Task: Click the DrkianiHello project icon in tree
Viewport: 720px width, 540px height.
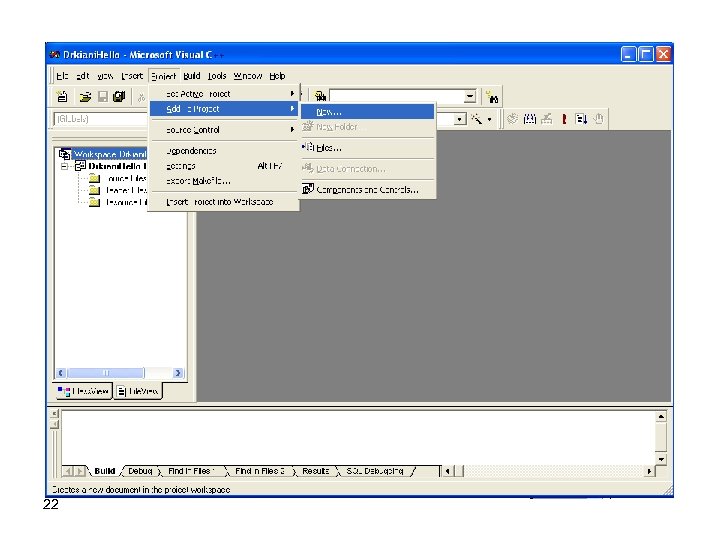Action: [x=80, y=166]
